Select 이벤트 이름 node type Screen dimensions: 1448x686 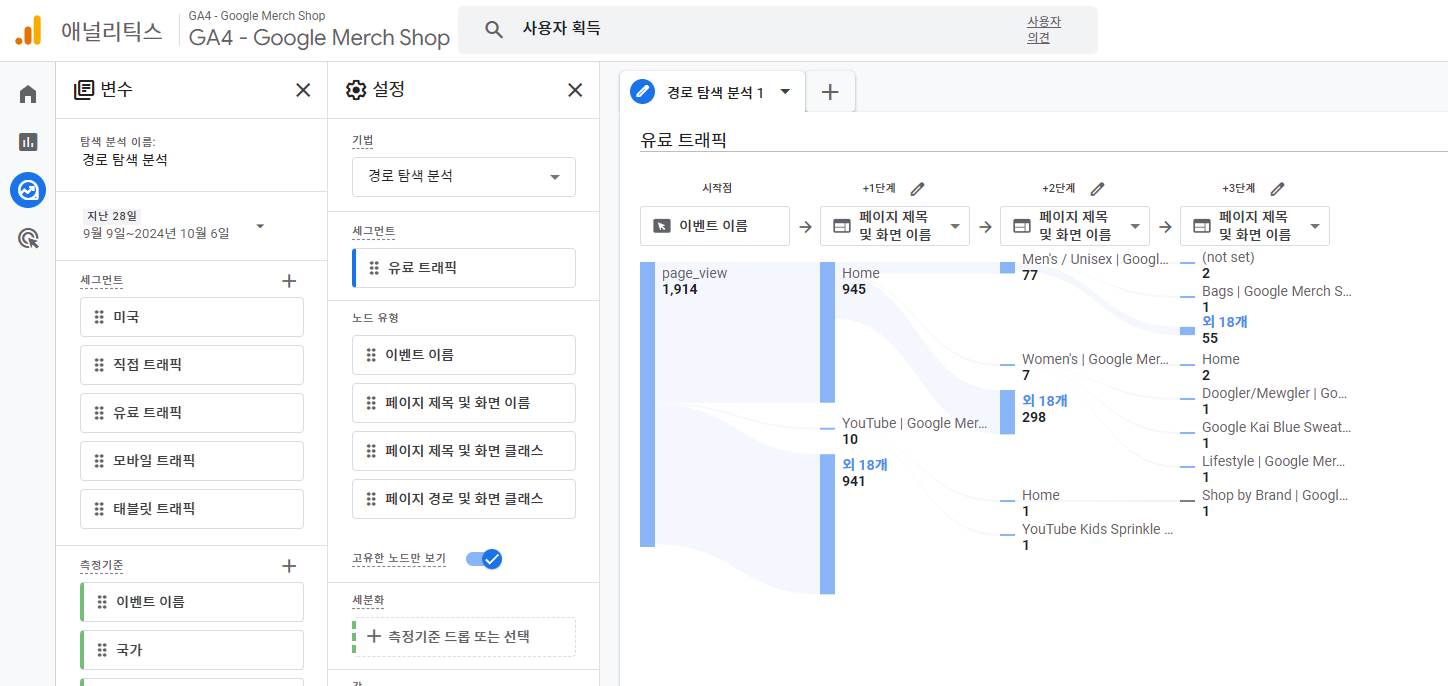[x=464, y=355]
